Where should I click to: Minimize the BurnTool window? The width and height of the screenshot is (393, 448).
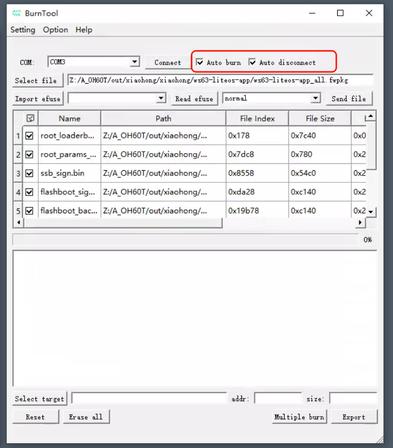point(312,13)
